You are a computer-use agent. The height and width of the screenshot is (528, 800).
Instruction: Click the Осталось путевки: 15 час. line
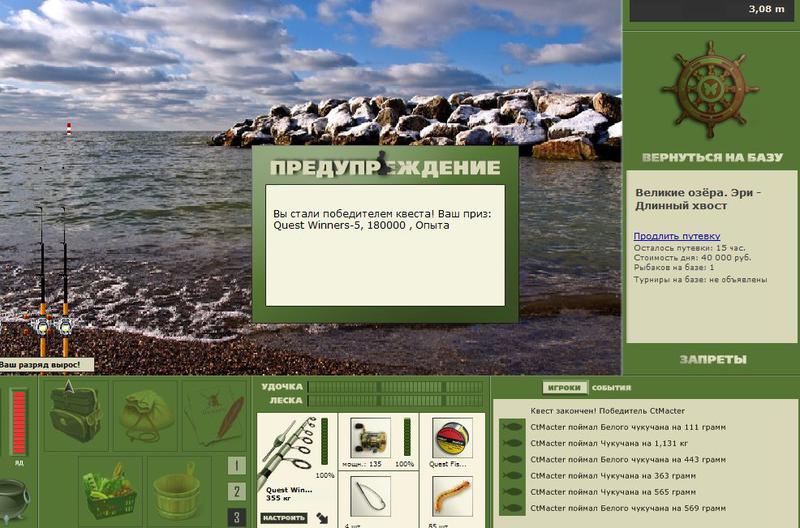[689, 248]
